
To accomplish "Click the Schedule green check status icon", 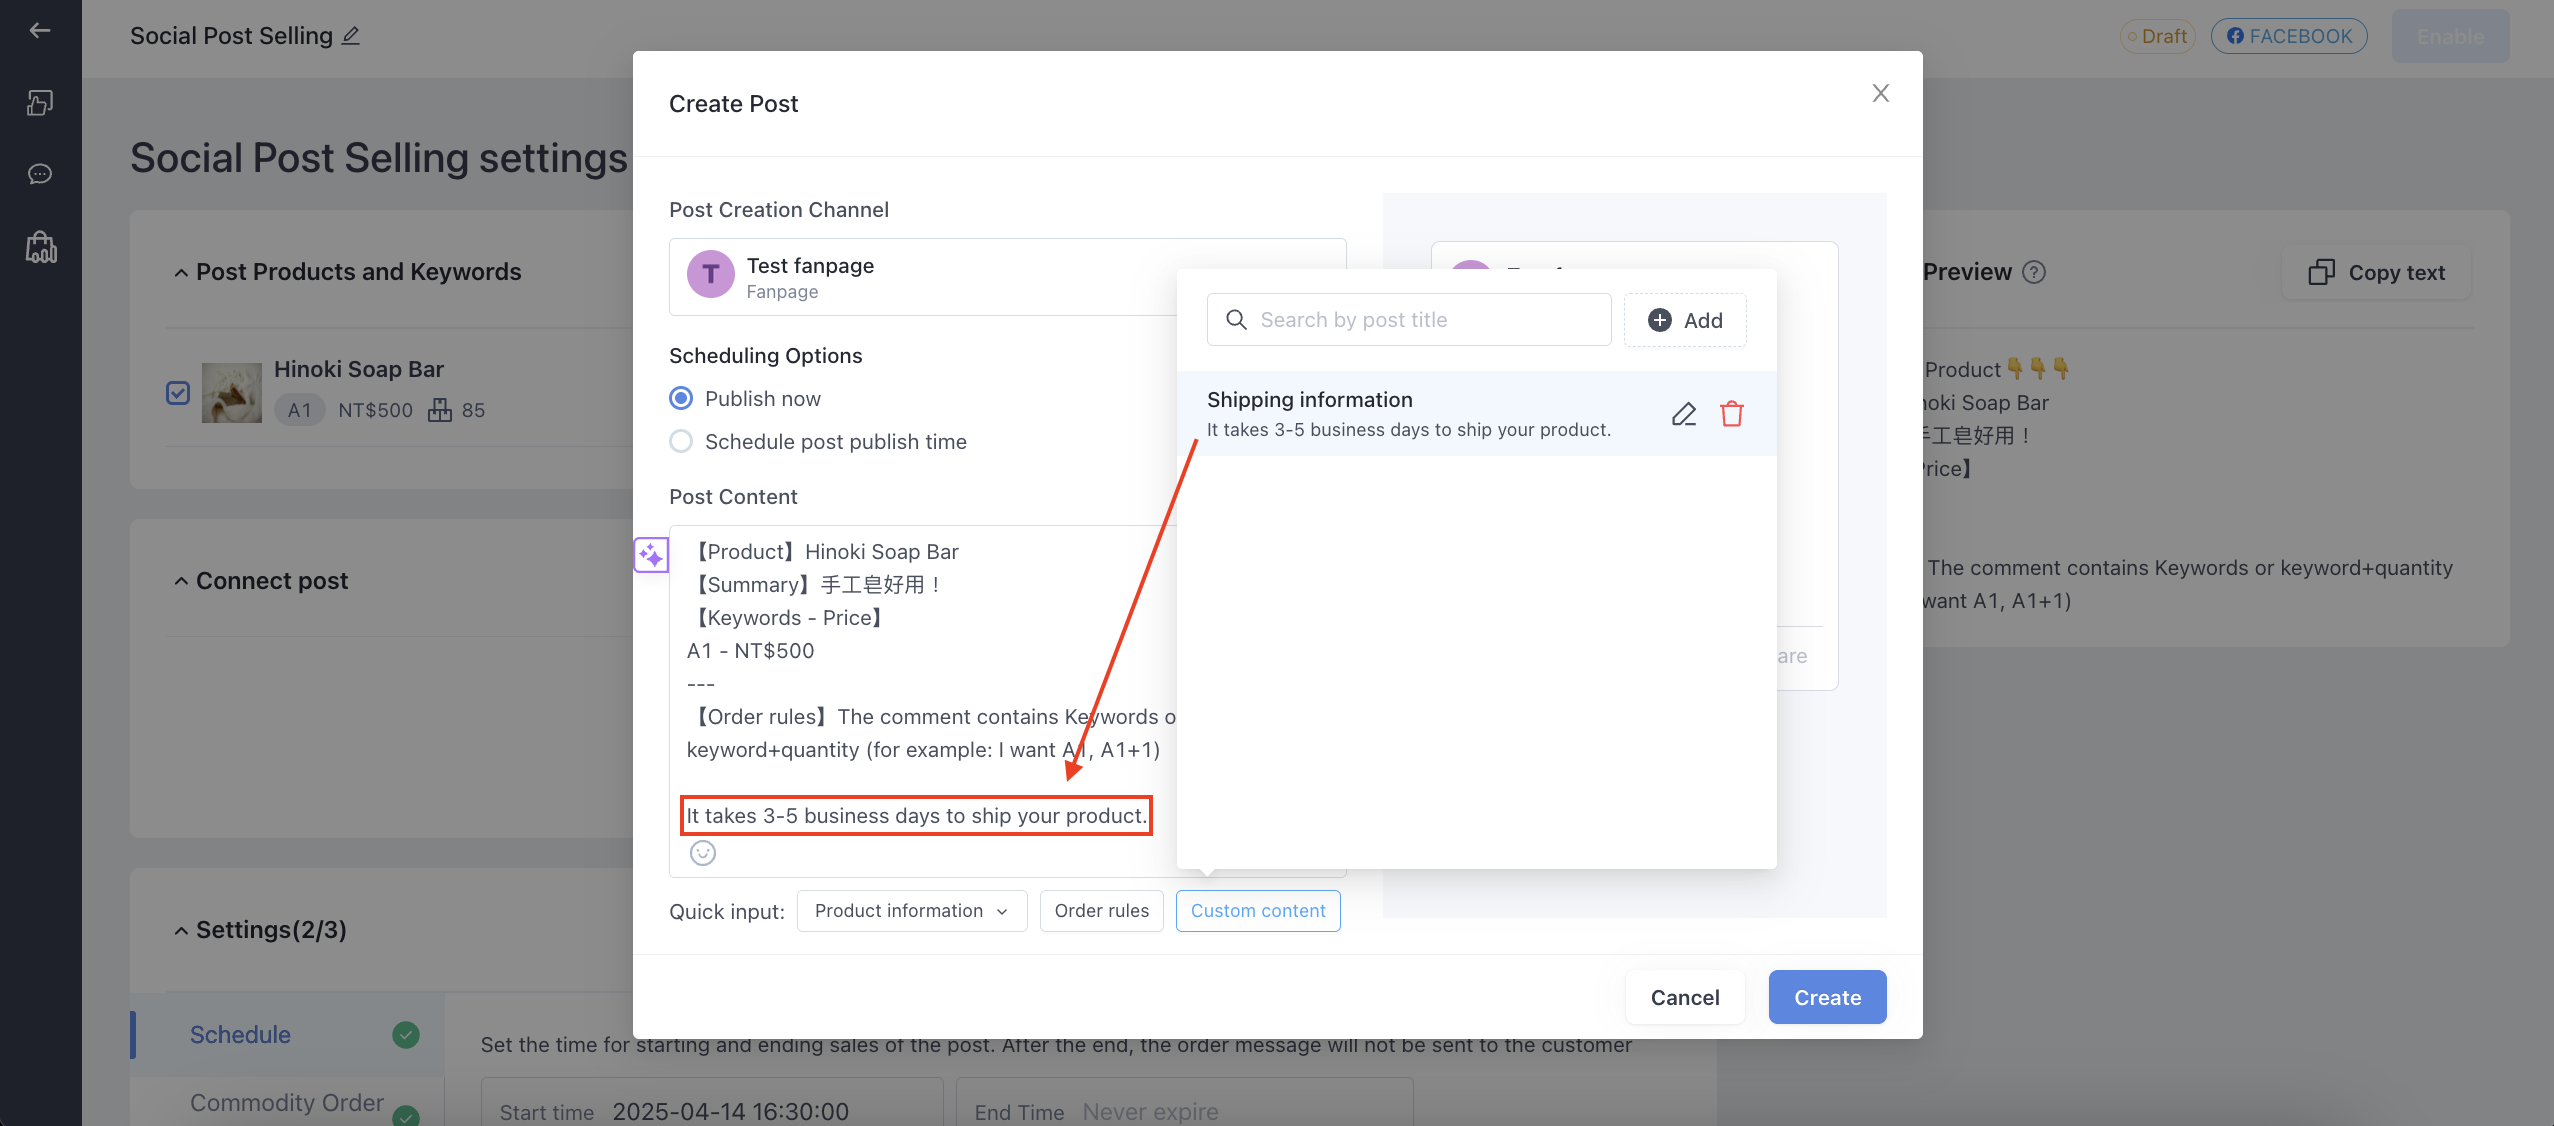I will coord(406,1035).
